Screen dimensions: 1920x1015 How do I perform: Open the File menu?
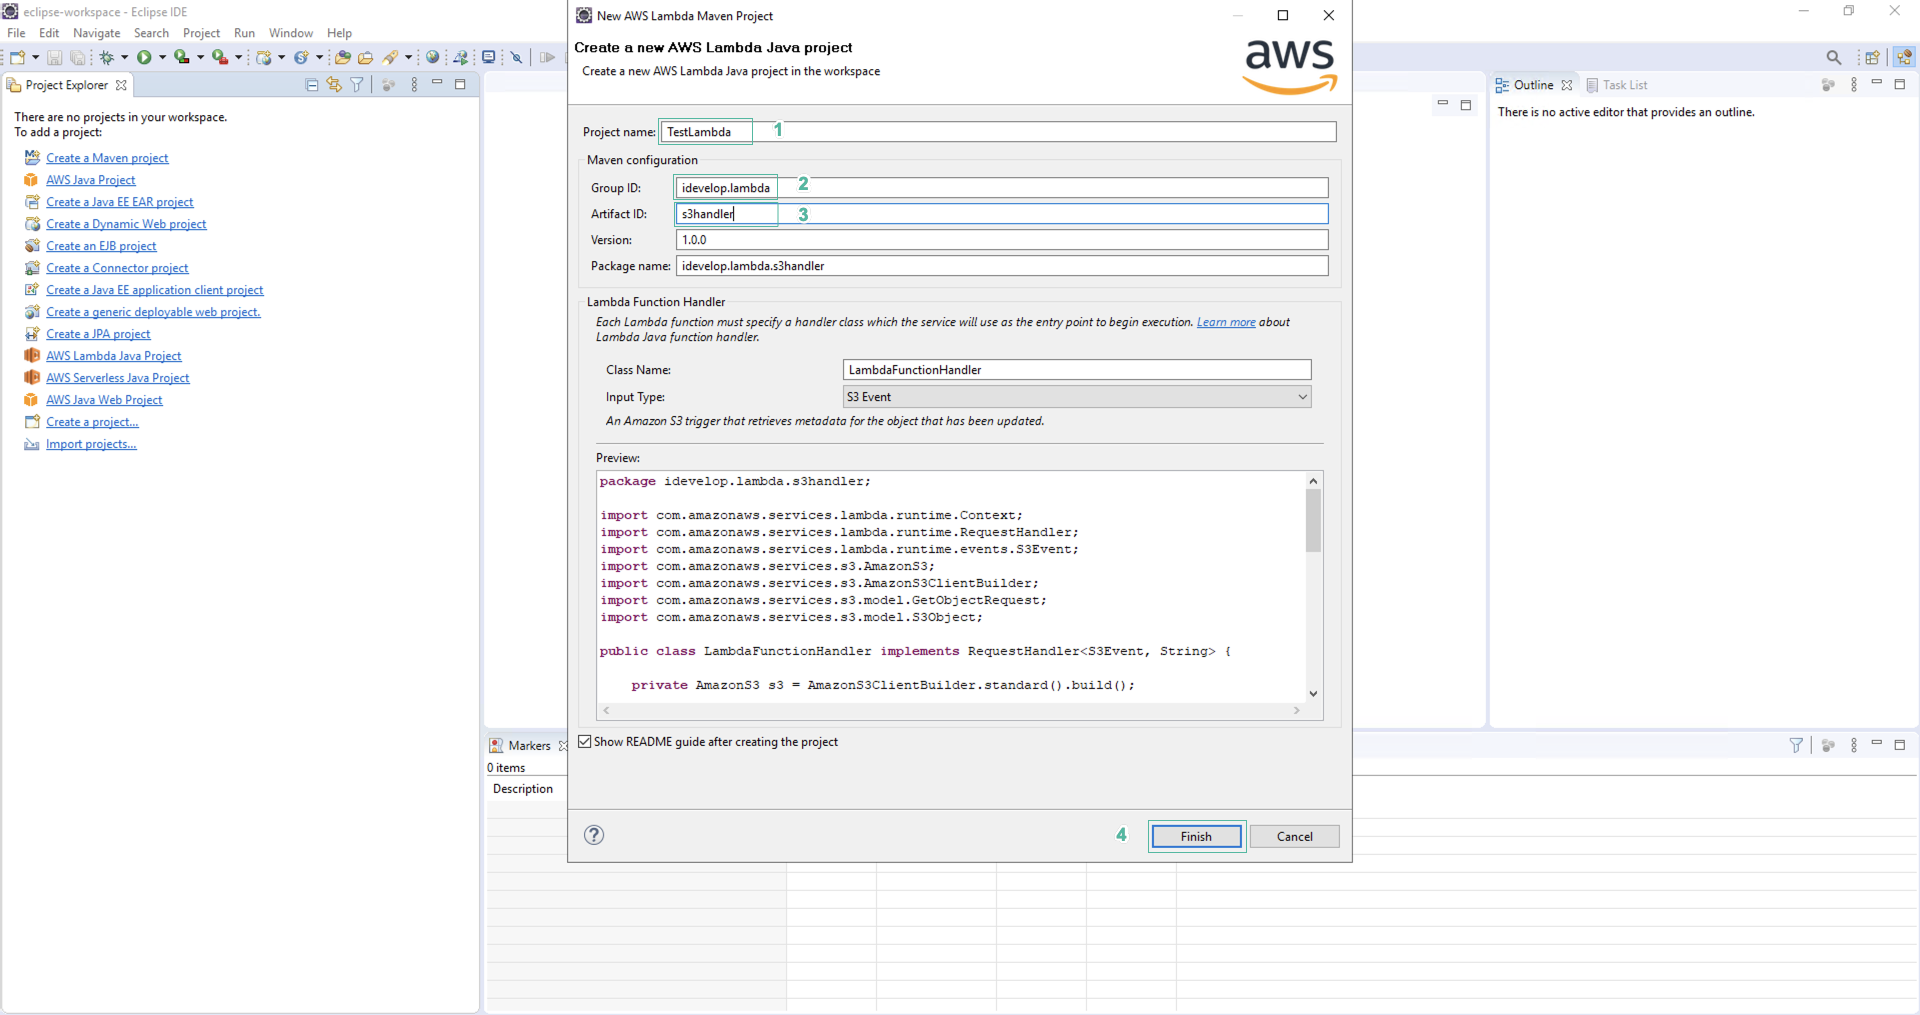pos(16,33)
